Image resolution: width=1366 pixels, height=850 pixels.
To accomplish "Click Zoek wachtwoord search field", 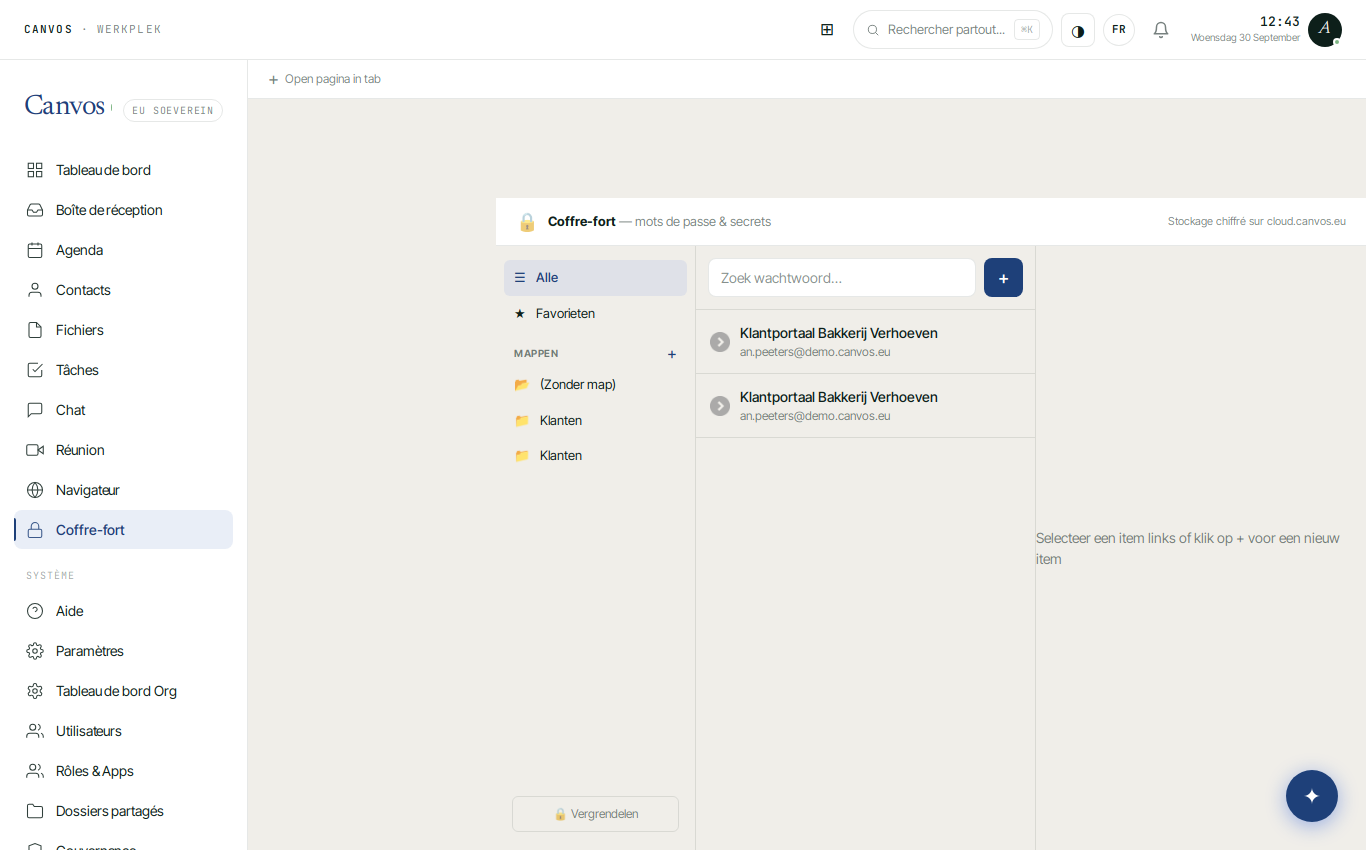I will [x=842, y=278].
